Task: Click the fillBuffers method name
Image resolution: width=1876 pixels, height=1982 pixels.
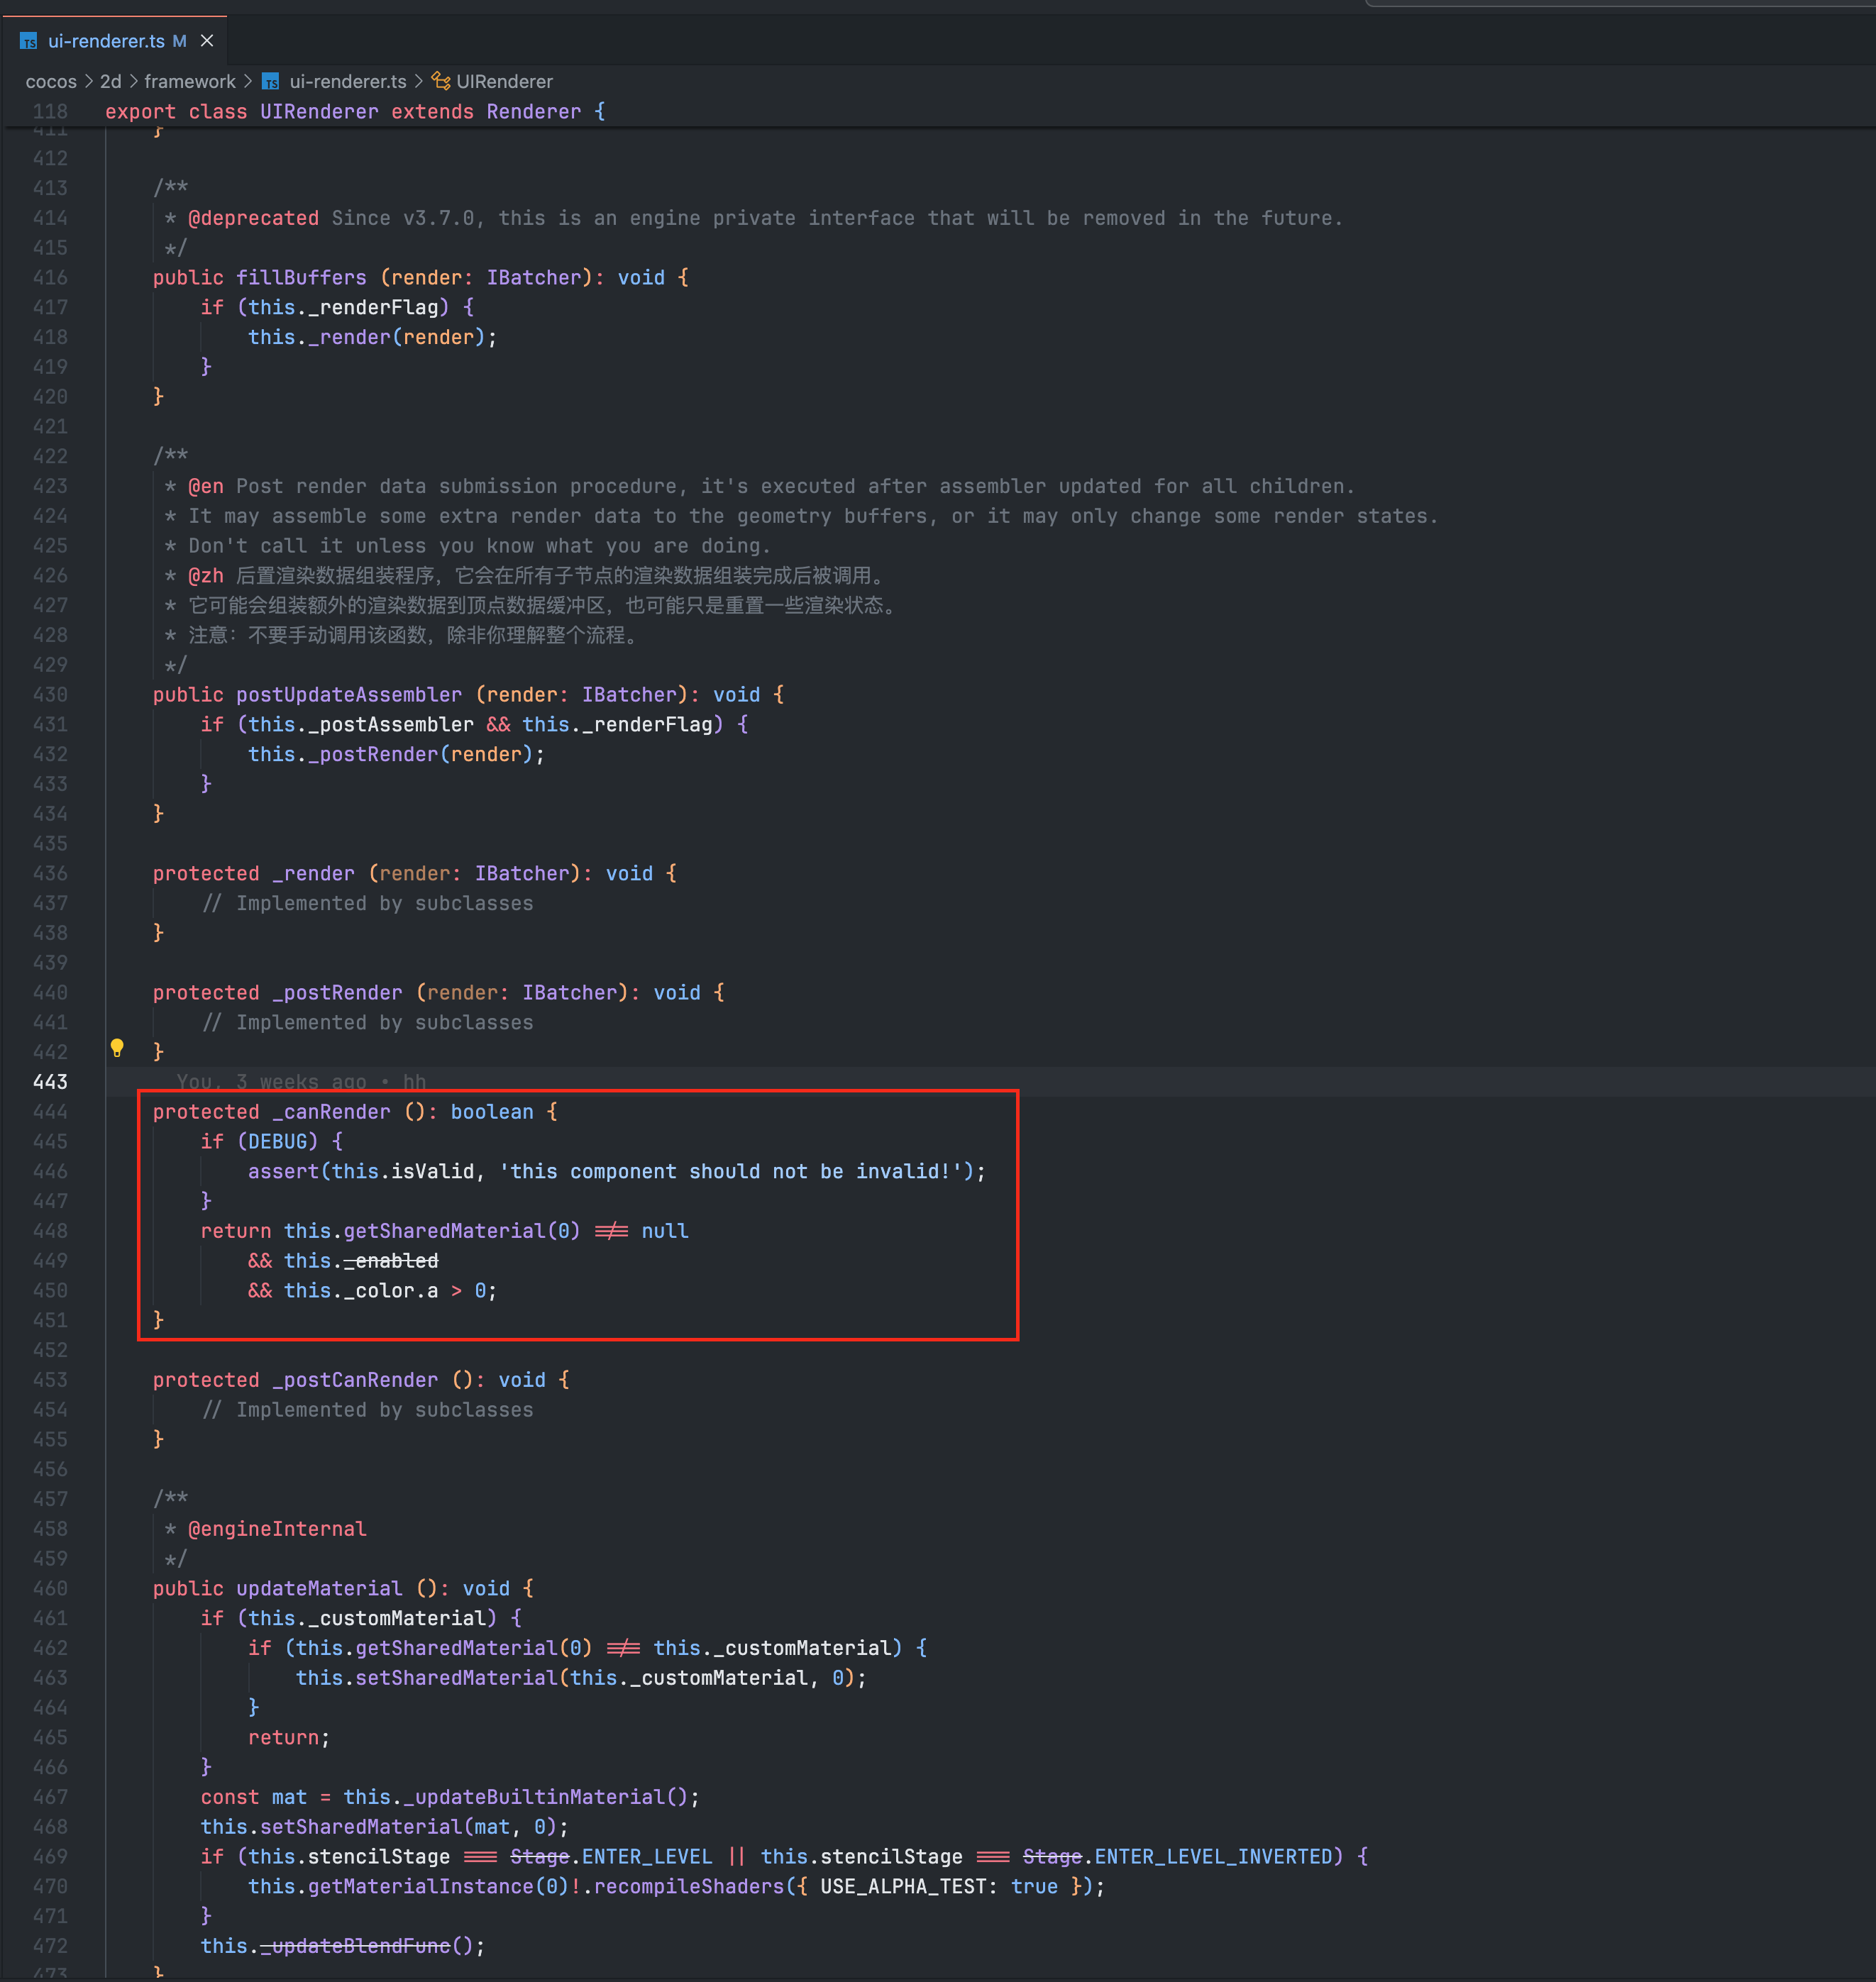Action: pos(301,278)
